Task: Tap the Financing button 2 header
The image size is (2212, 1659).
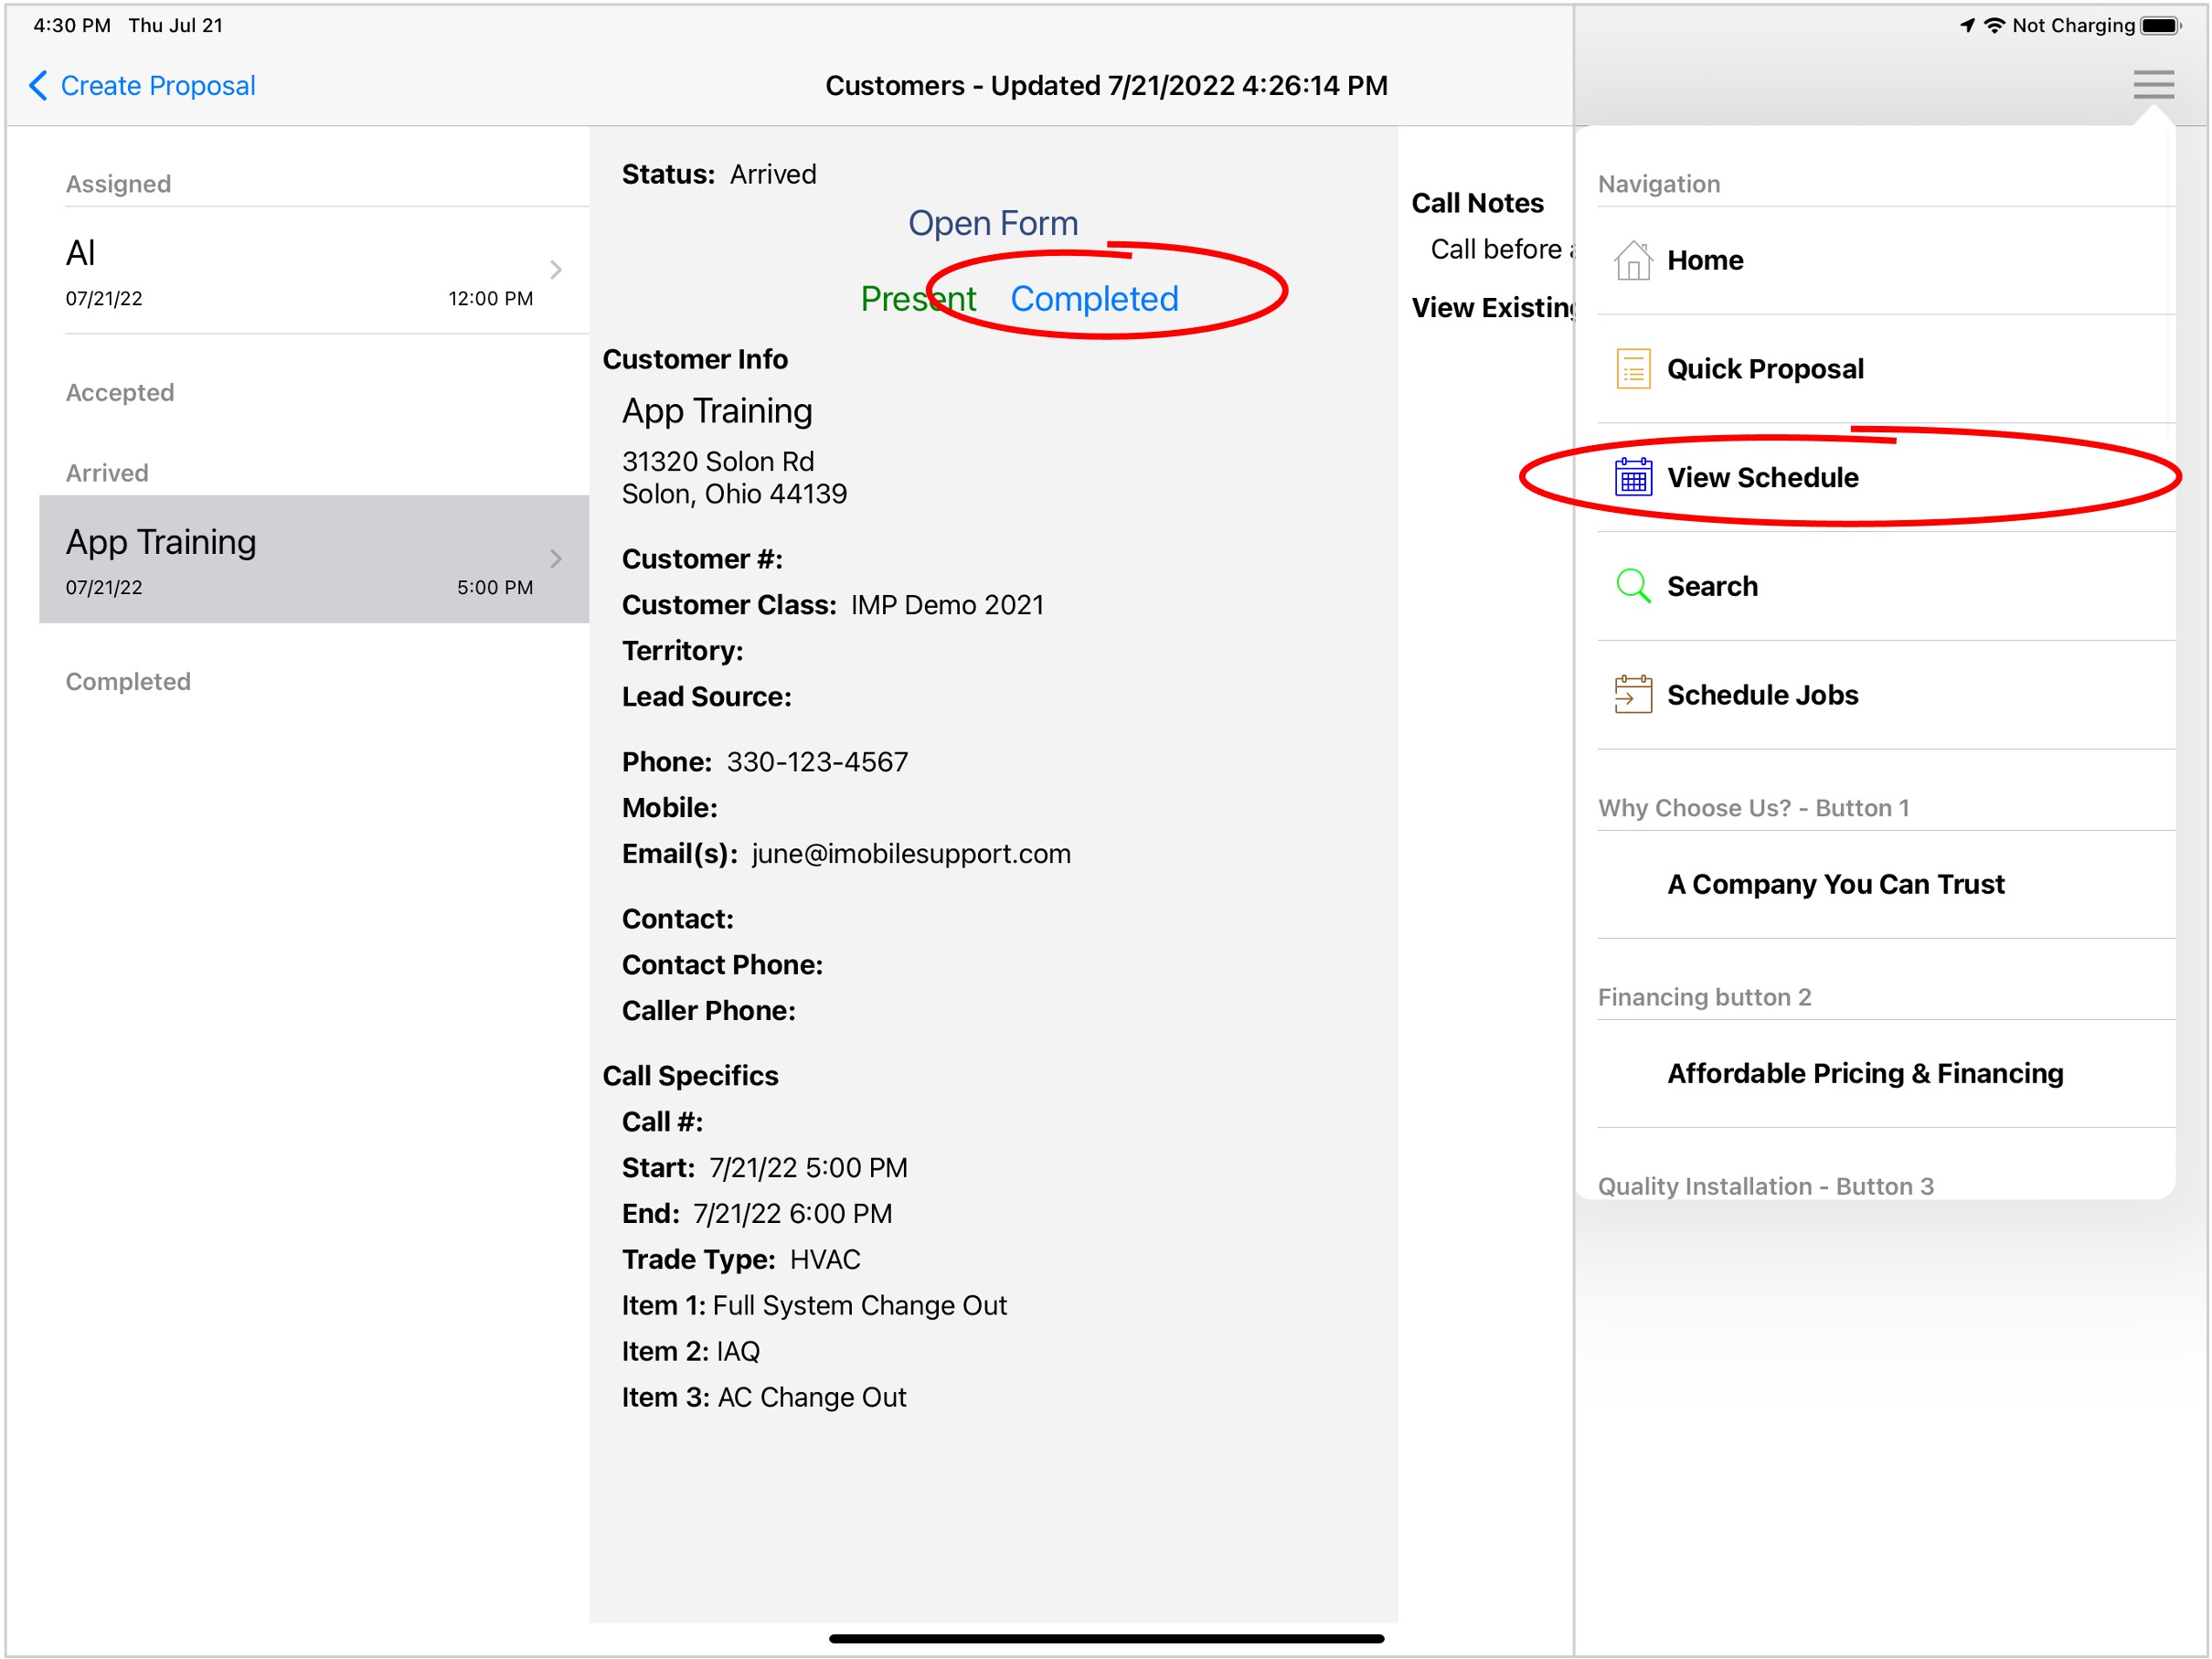Action: click(x=1704, y=997)
